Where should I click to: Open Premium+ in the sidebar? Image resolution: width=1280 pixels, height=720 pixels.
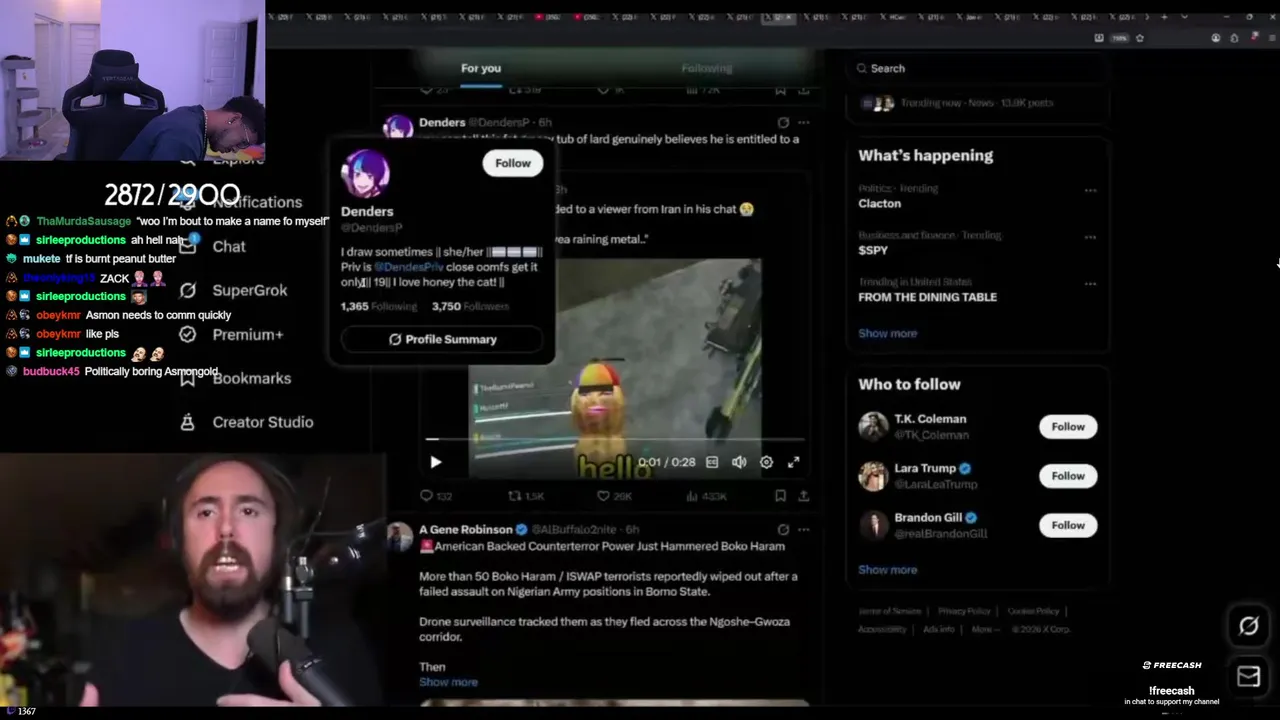tap(232, 334)
